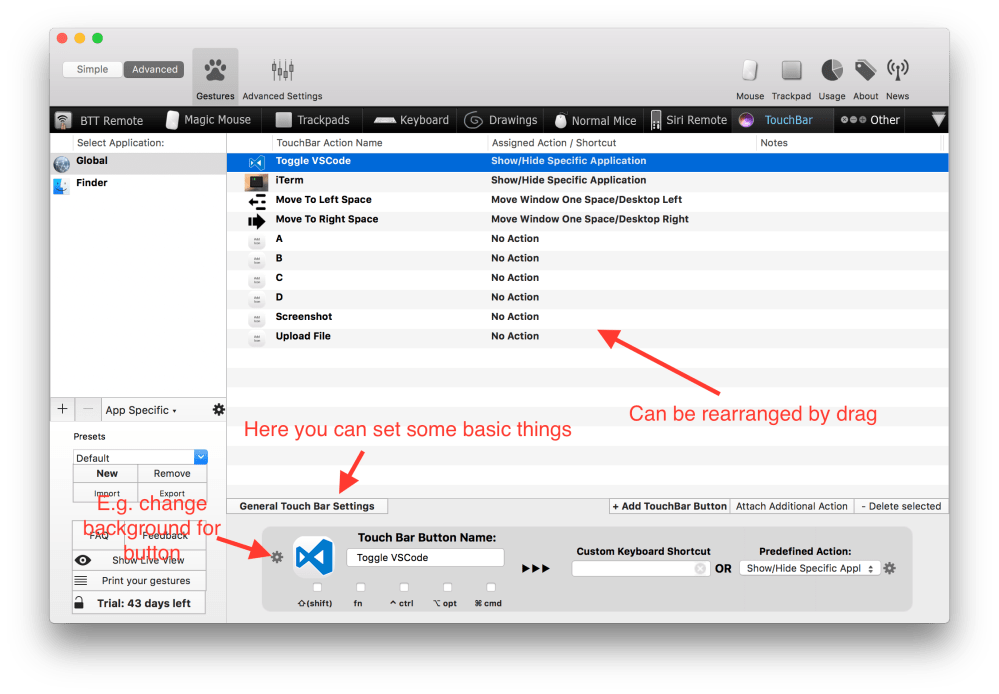999x694 pixels.
Task: Open Advanced Settings sliders icon
Action: 282,72
